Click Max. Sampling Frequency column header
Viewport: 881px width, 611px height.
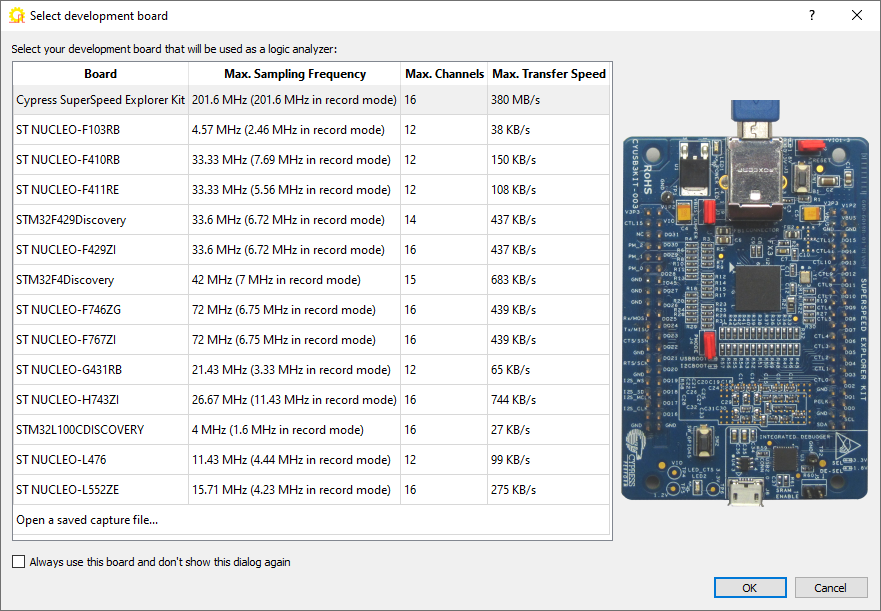click(x=294, y=74)
